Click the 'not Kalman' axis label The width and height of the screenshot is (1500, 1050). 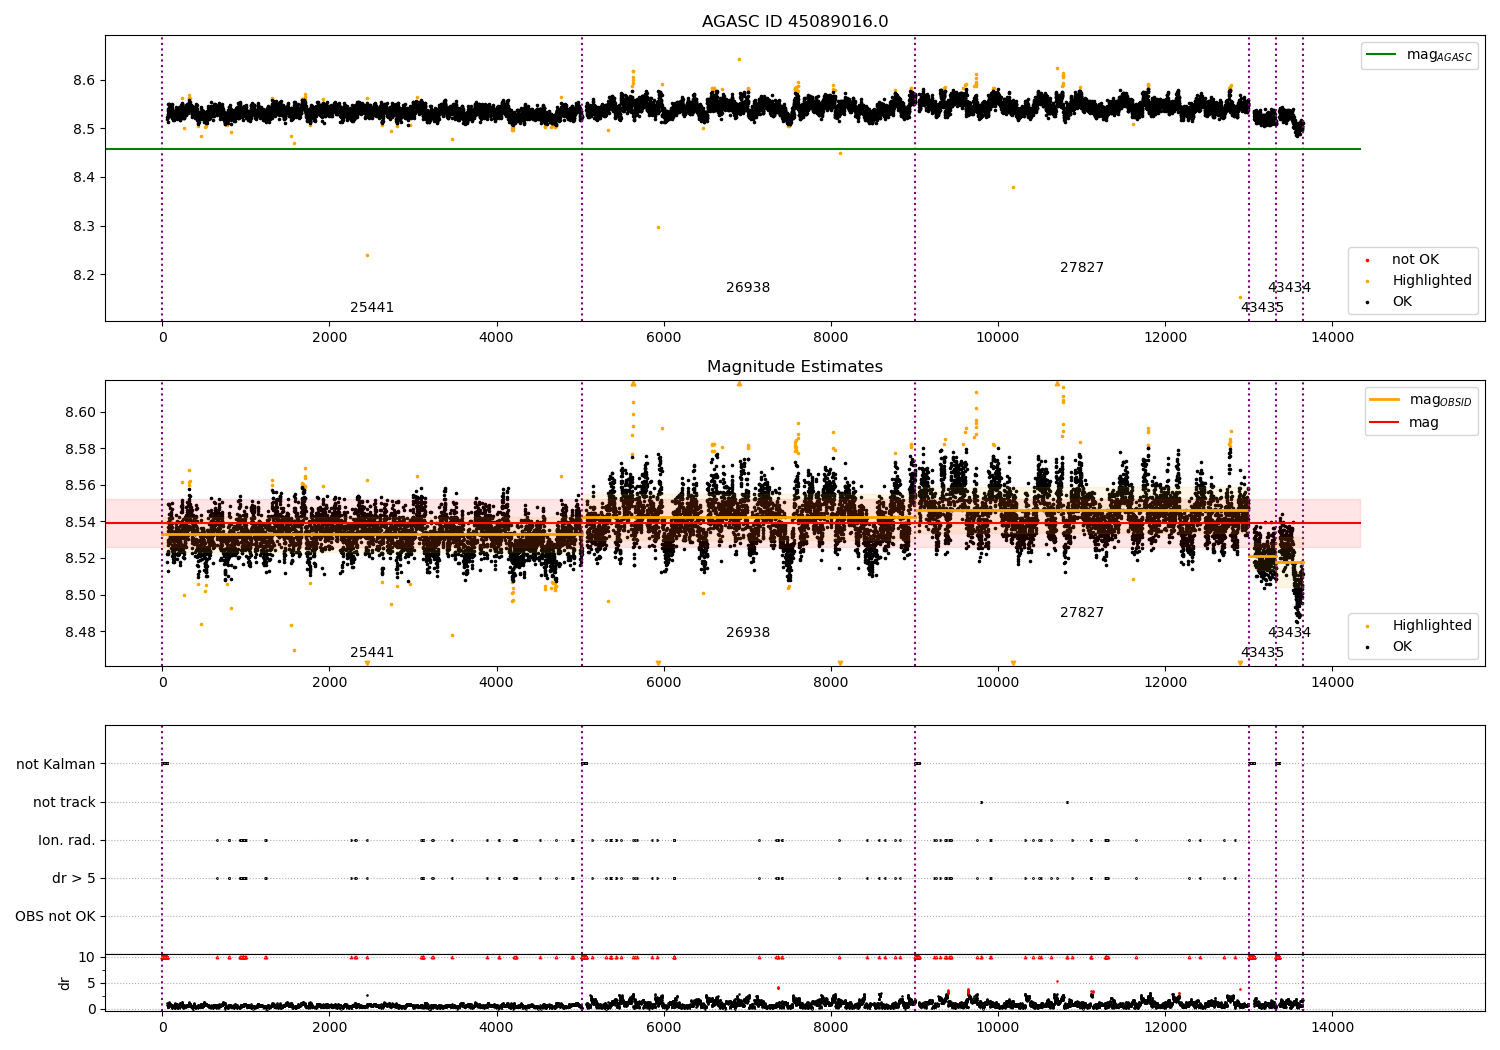56,764
